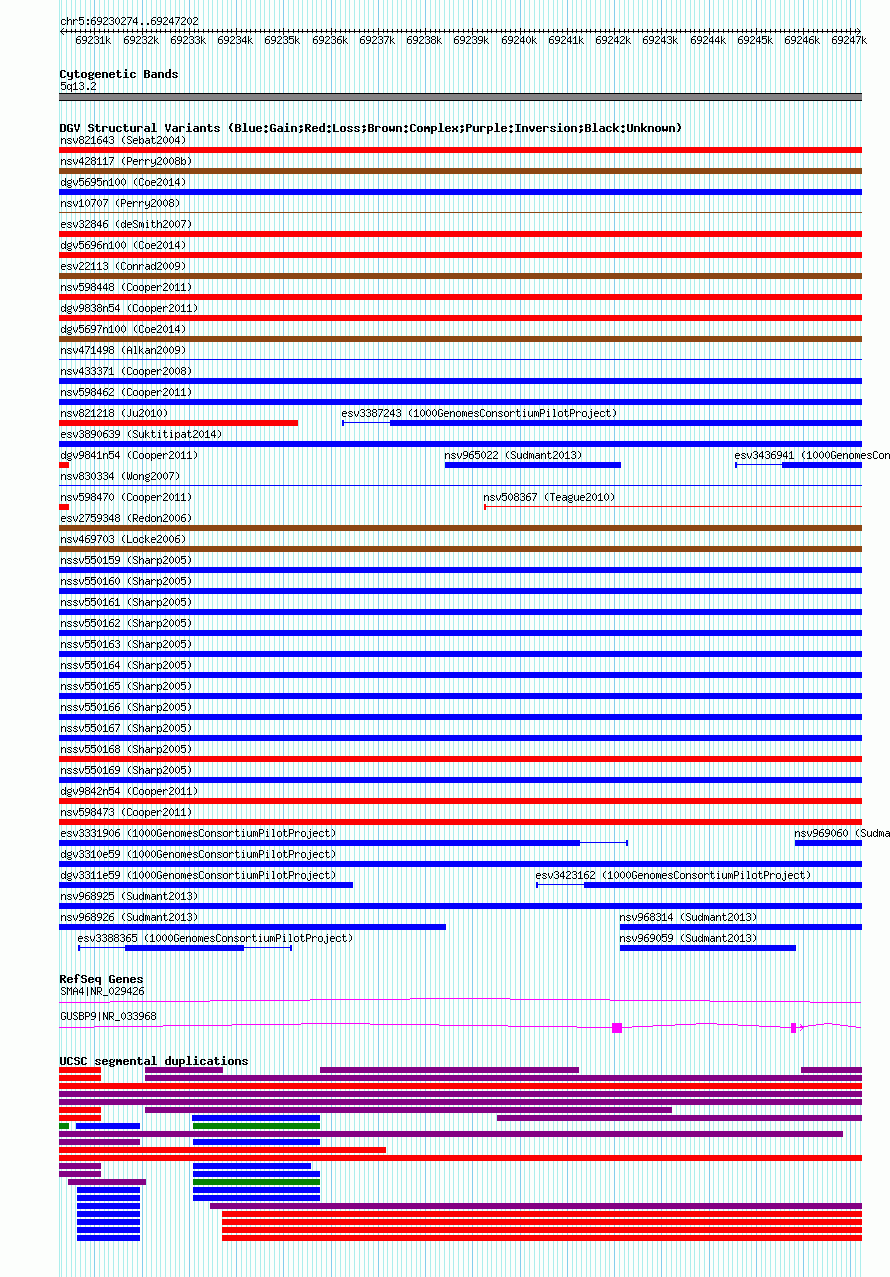Open the DGV Structural Variants track title

click(371, 128)
